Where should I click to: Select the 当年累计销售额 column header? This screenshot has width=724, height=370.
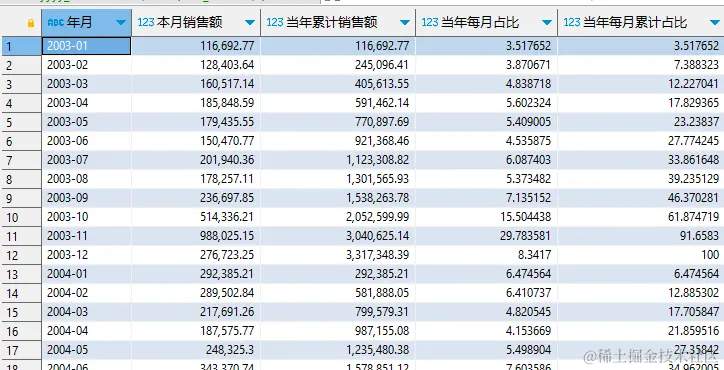[x=338, y=23]
